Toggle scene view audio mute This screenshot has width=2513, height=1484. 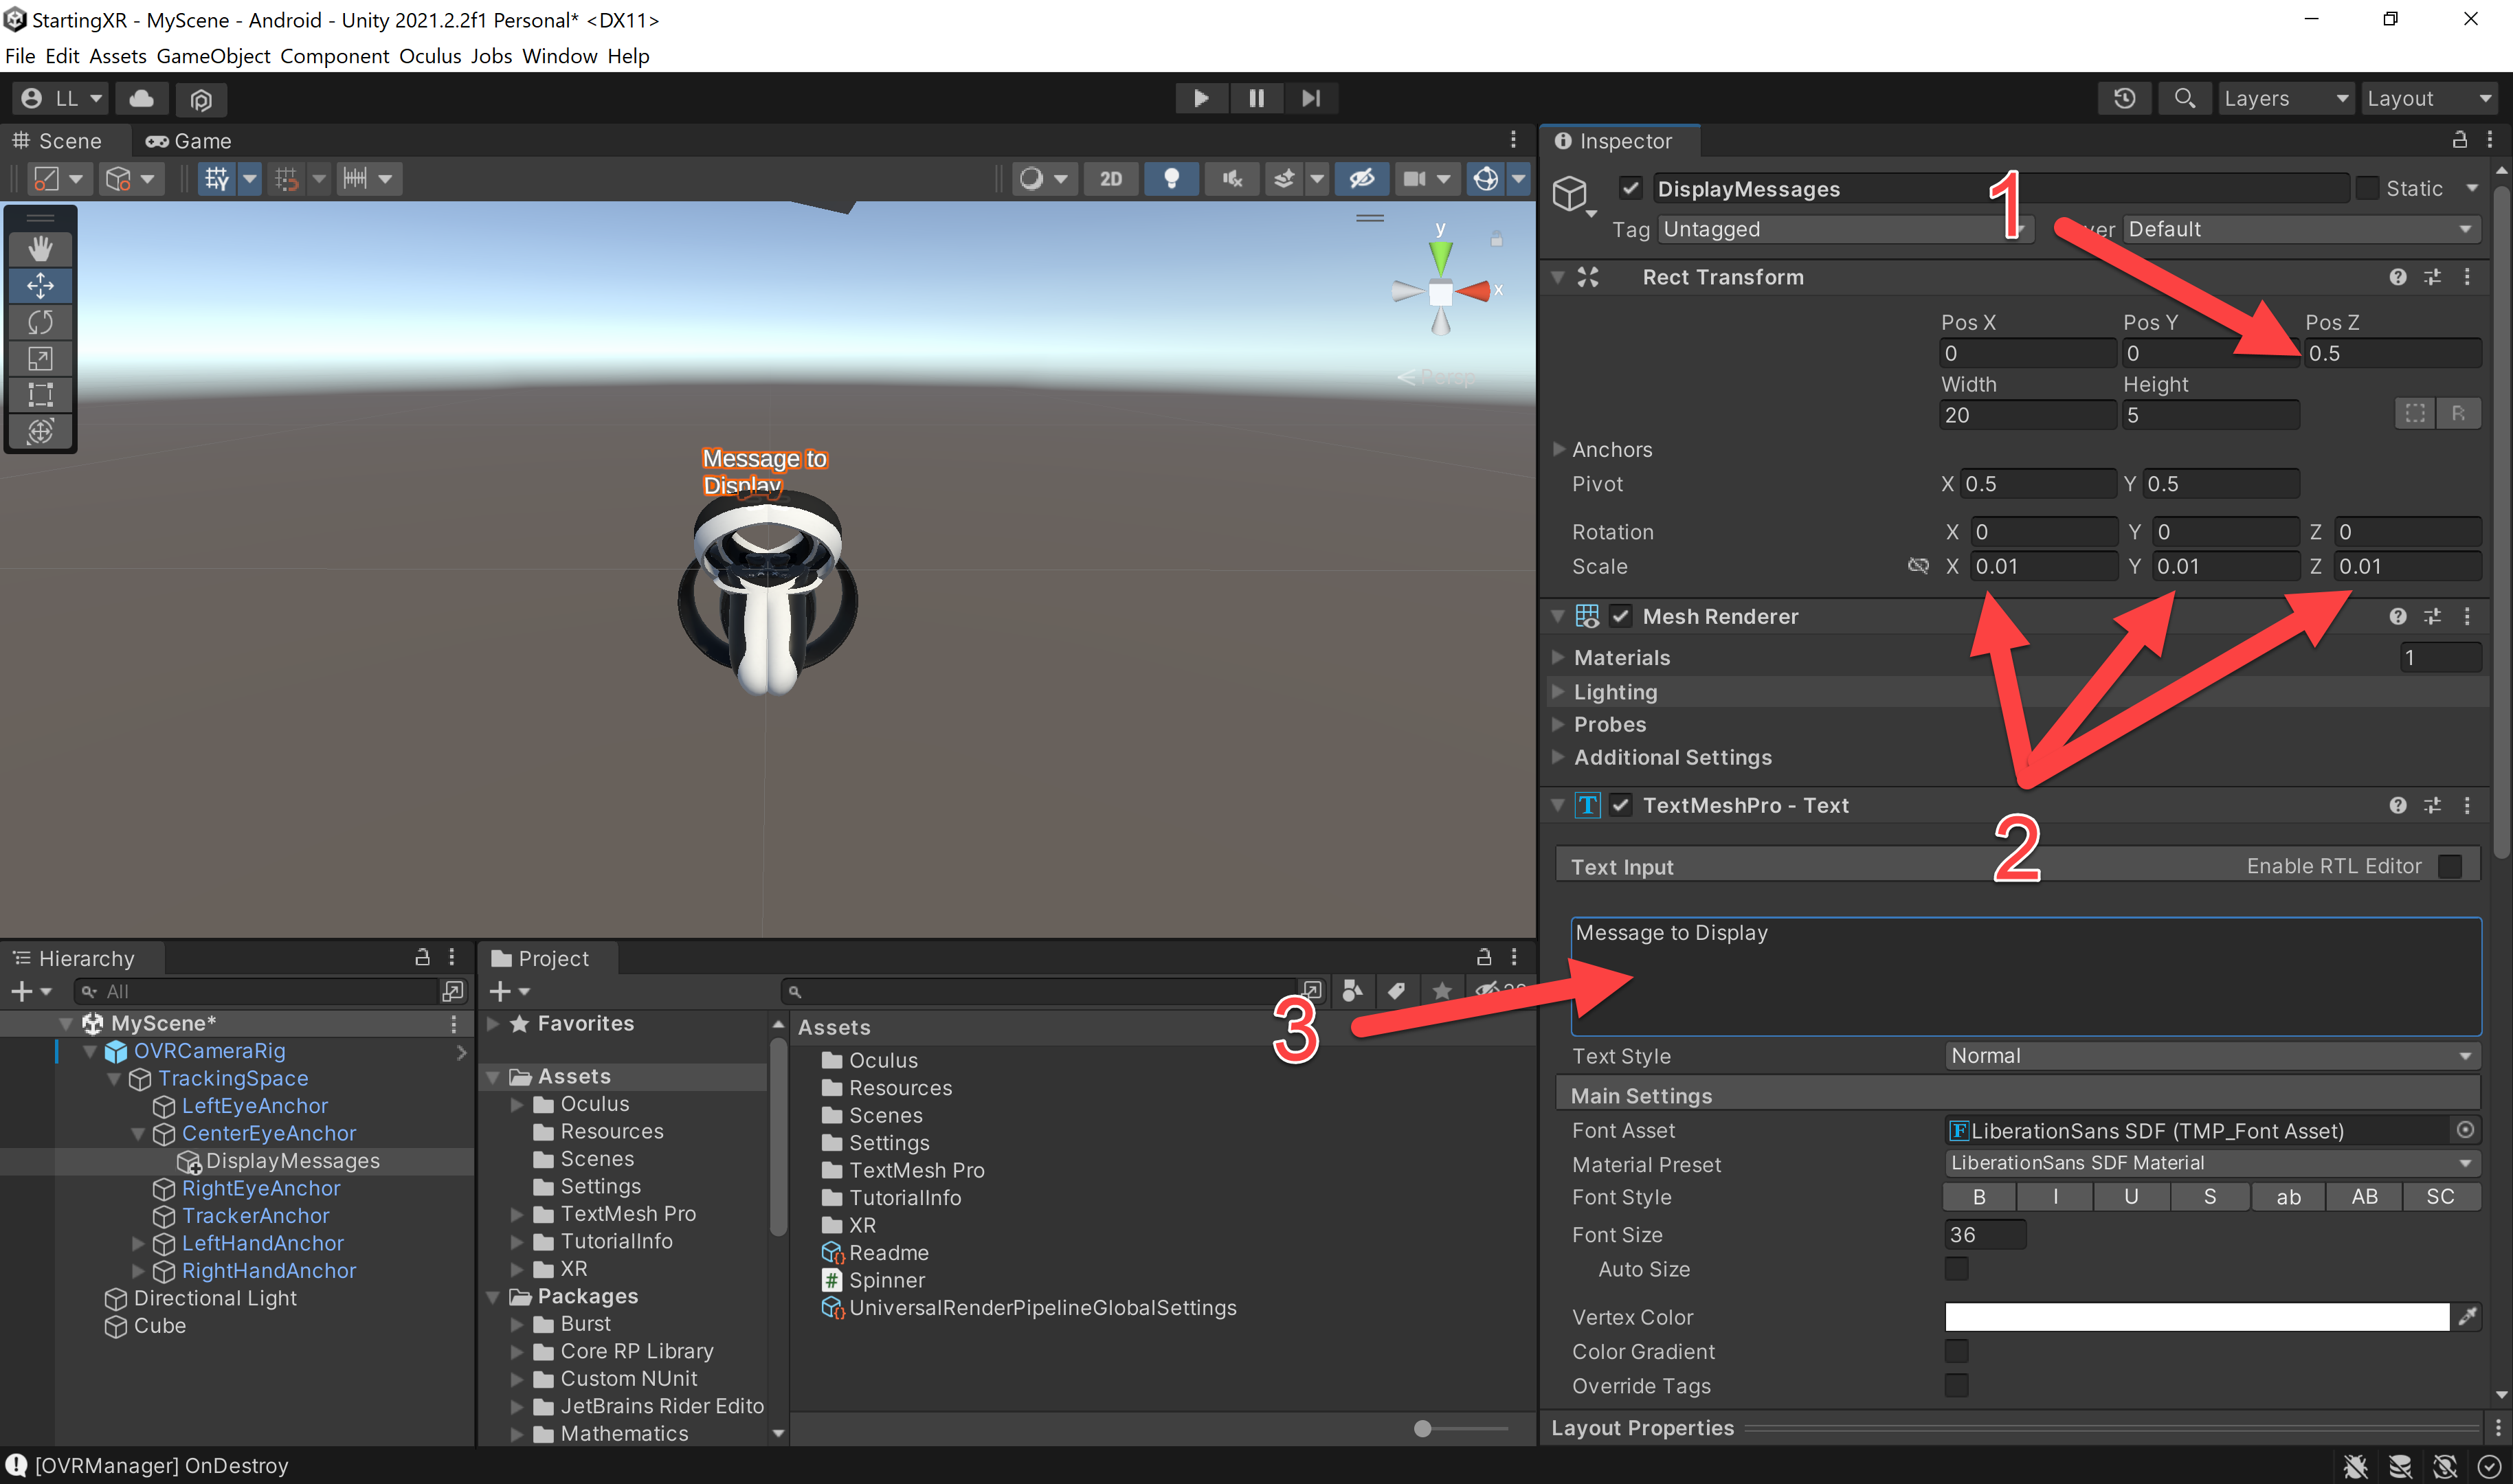(1231, 178)
